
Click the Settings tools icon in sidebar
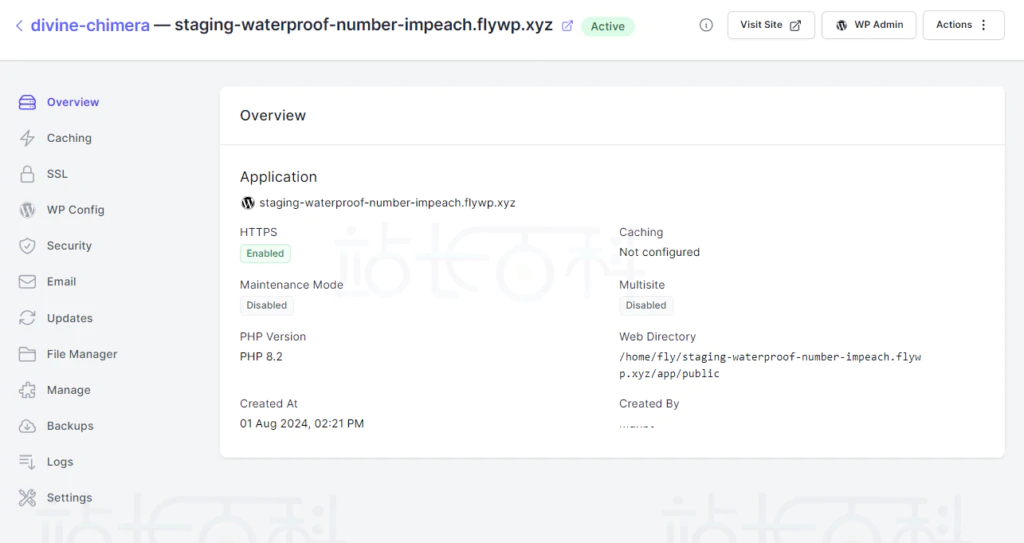(27, 498)
